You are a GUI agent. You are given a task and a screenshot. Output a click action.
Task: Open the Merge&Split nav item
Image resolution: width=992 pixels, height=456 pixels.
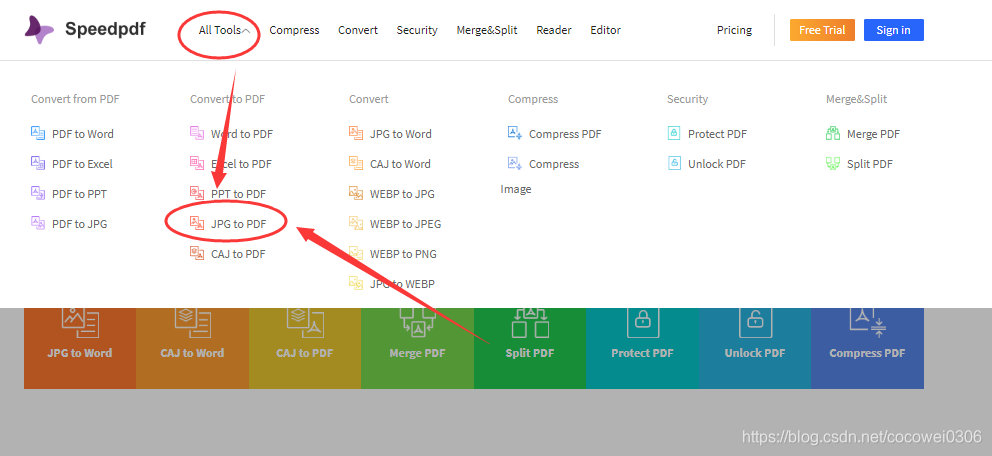[487, 30]
